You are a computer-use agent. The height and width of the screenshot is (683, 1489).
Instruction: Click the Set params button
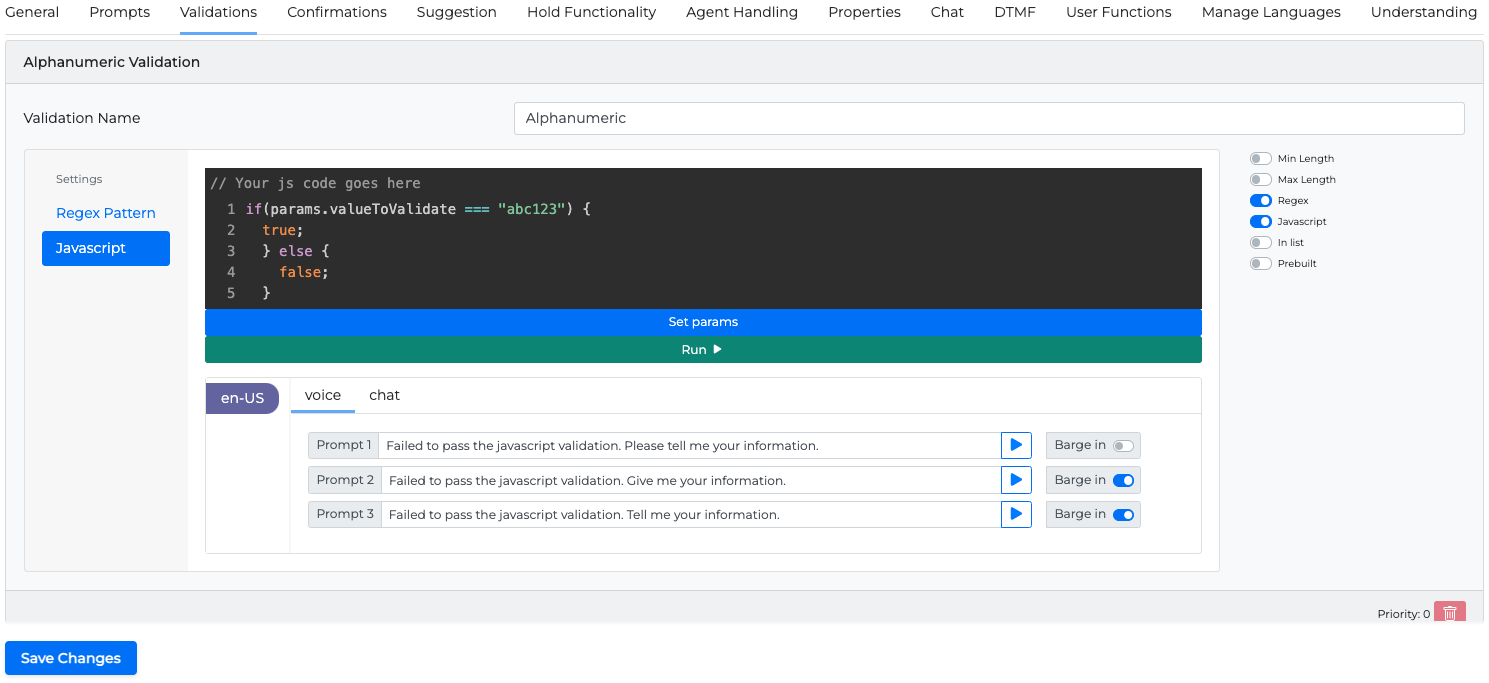[703, 322]
